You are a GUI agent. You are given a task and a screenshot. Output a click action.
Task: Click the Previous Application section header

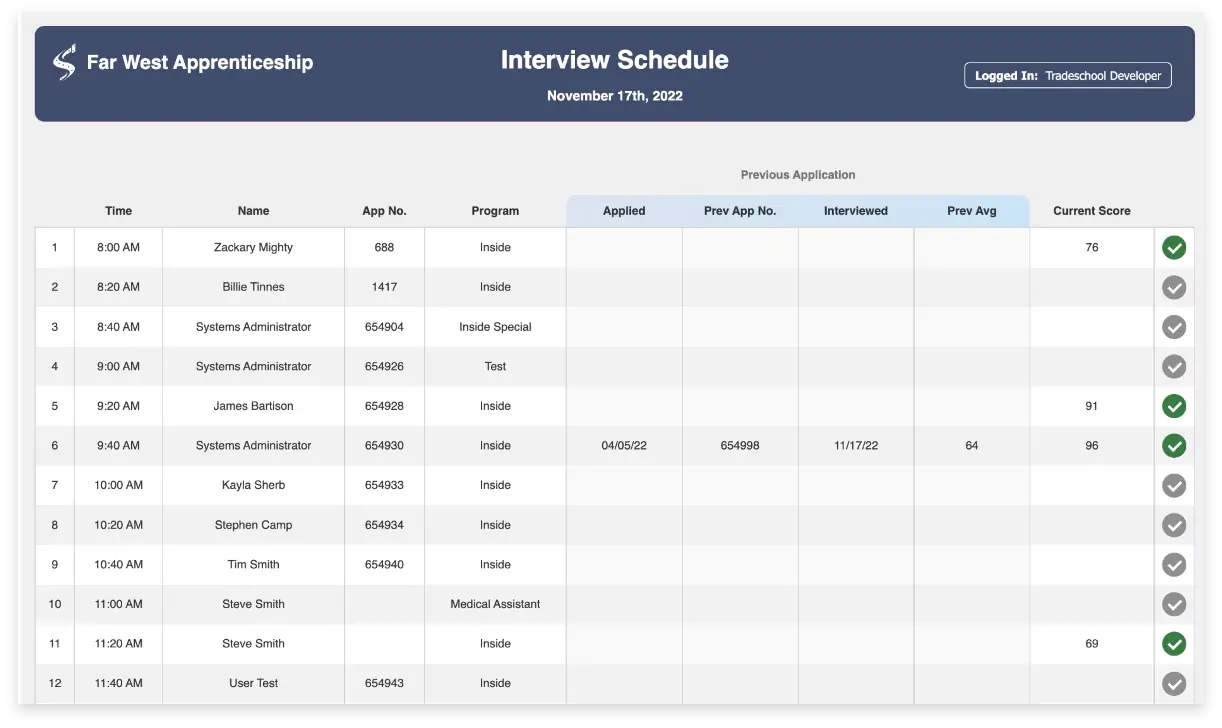797,174
